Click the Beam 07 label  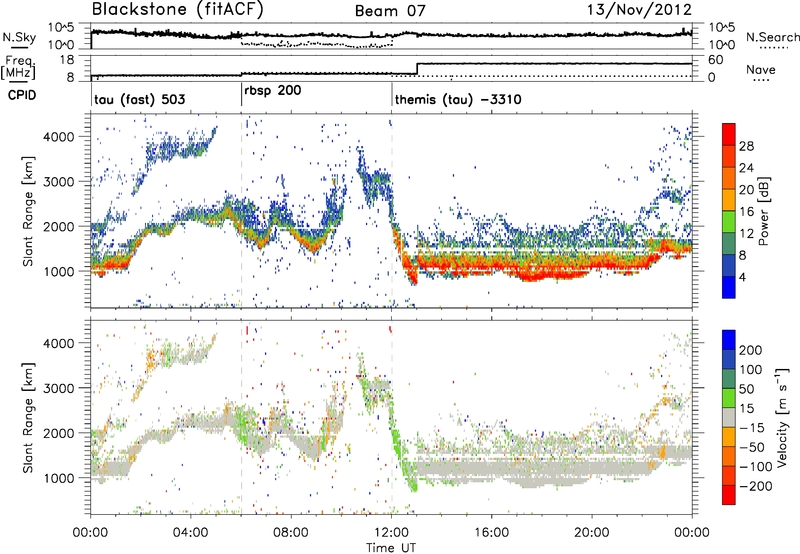pyautogui.click(x=390, y=11)
